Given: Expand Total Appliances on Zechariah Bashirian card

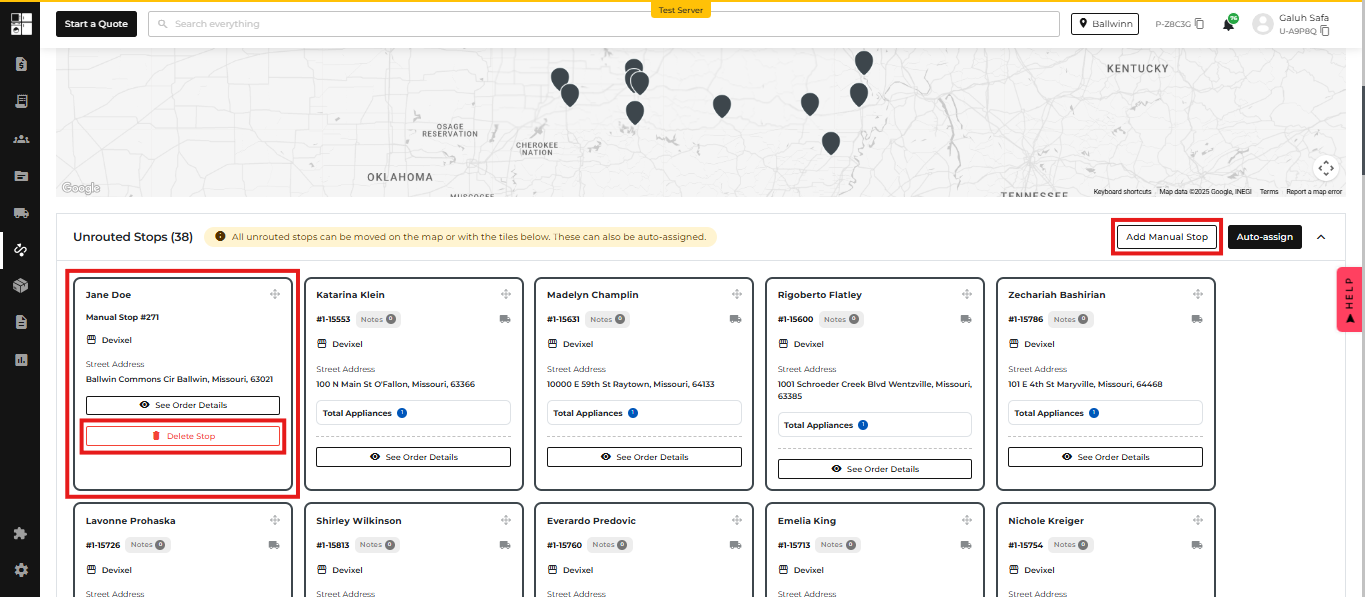Looking at the screenshot, I should (1105, 413).
